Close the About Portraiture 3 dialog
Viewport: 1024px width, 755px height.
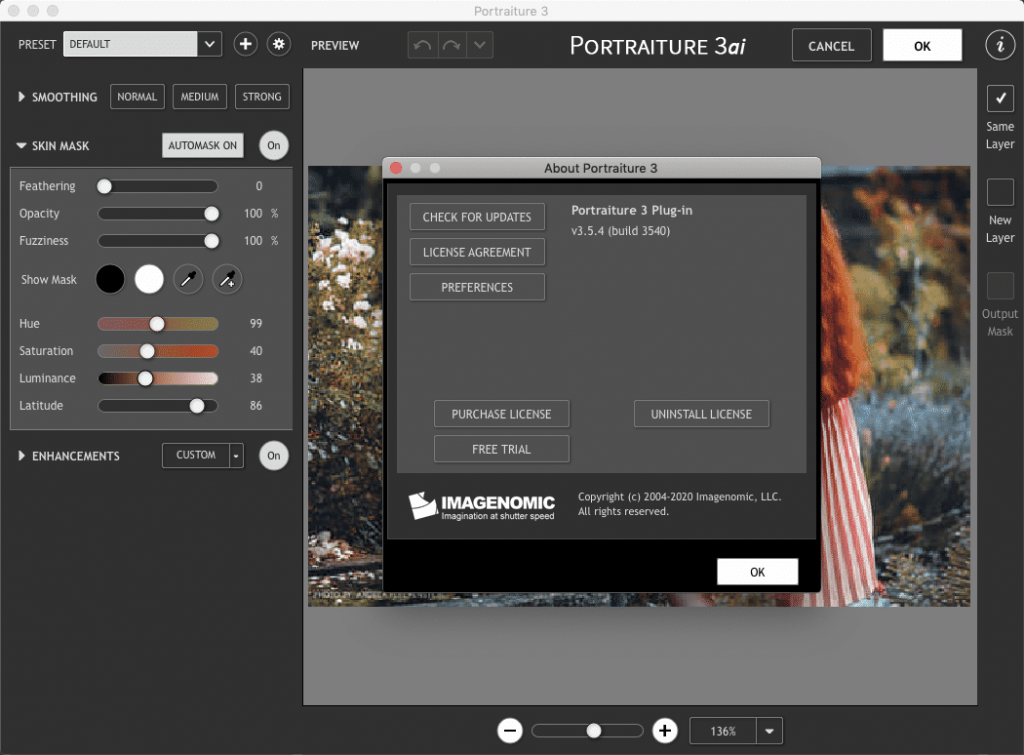coord(396,168)
